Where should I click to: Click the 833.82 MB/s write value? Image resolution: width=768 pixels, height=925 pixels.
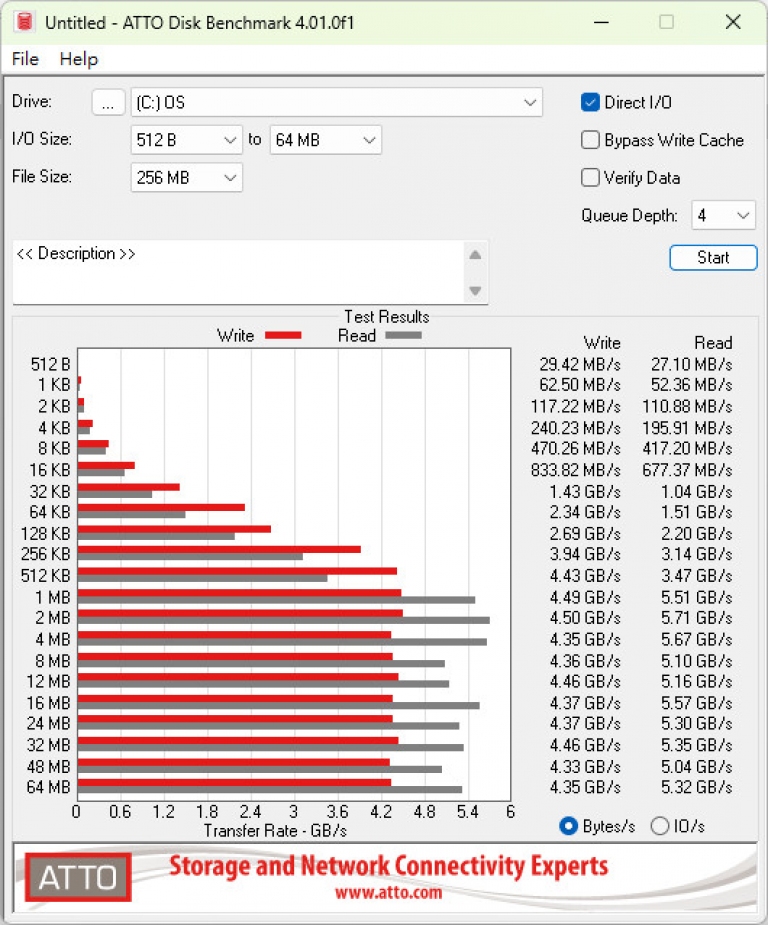pos(576,470)
